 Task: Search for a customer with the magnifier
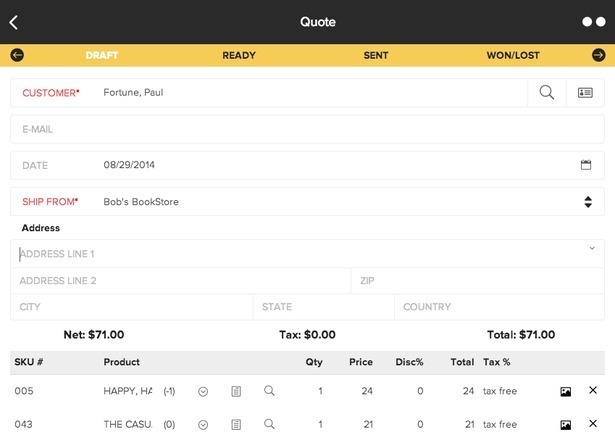point(546,93)
